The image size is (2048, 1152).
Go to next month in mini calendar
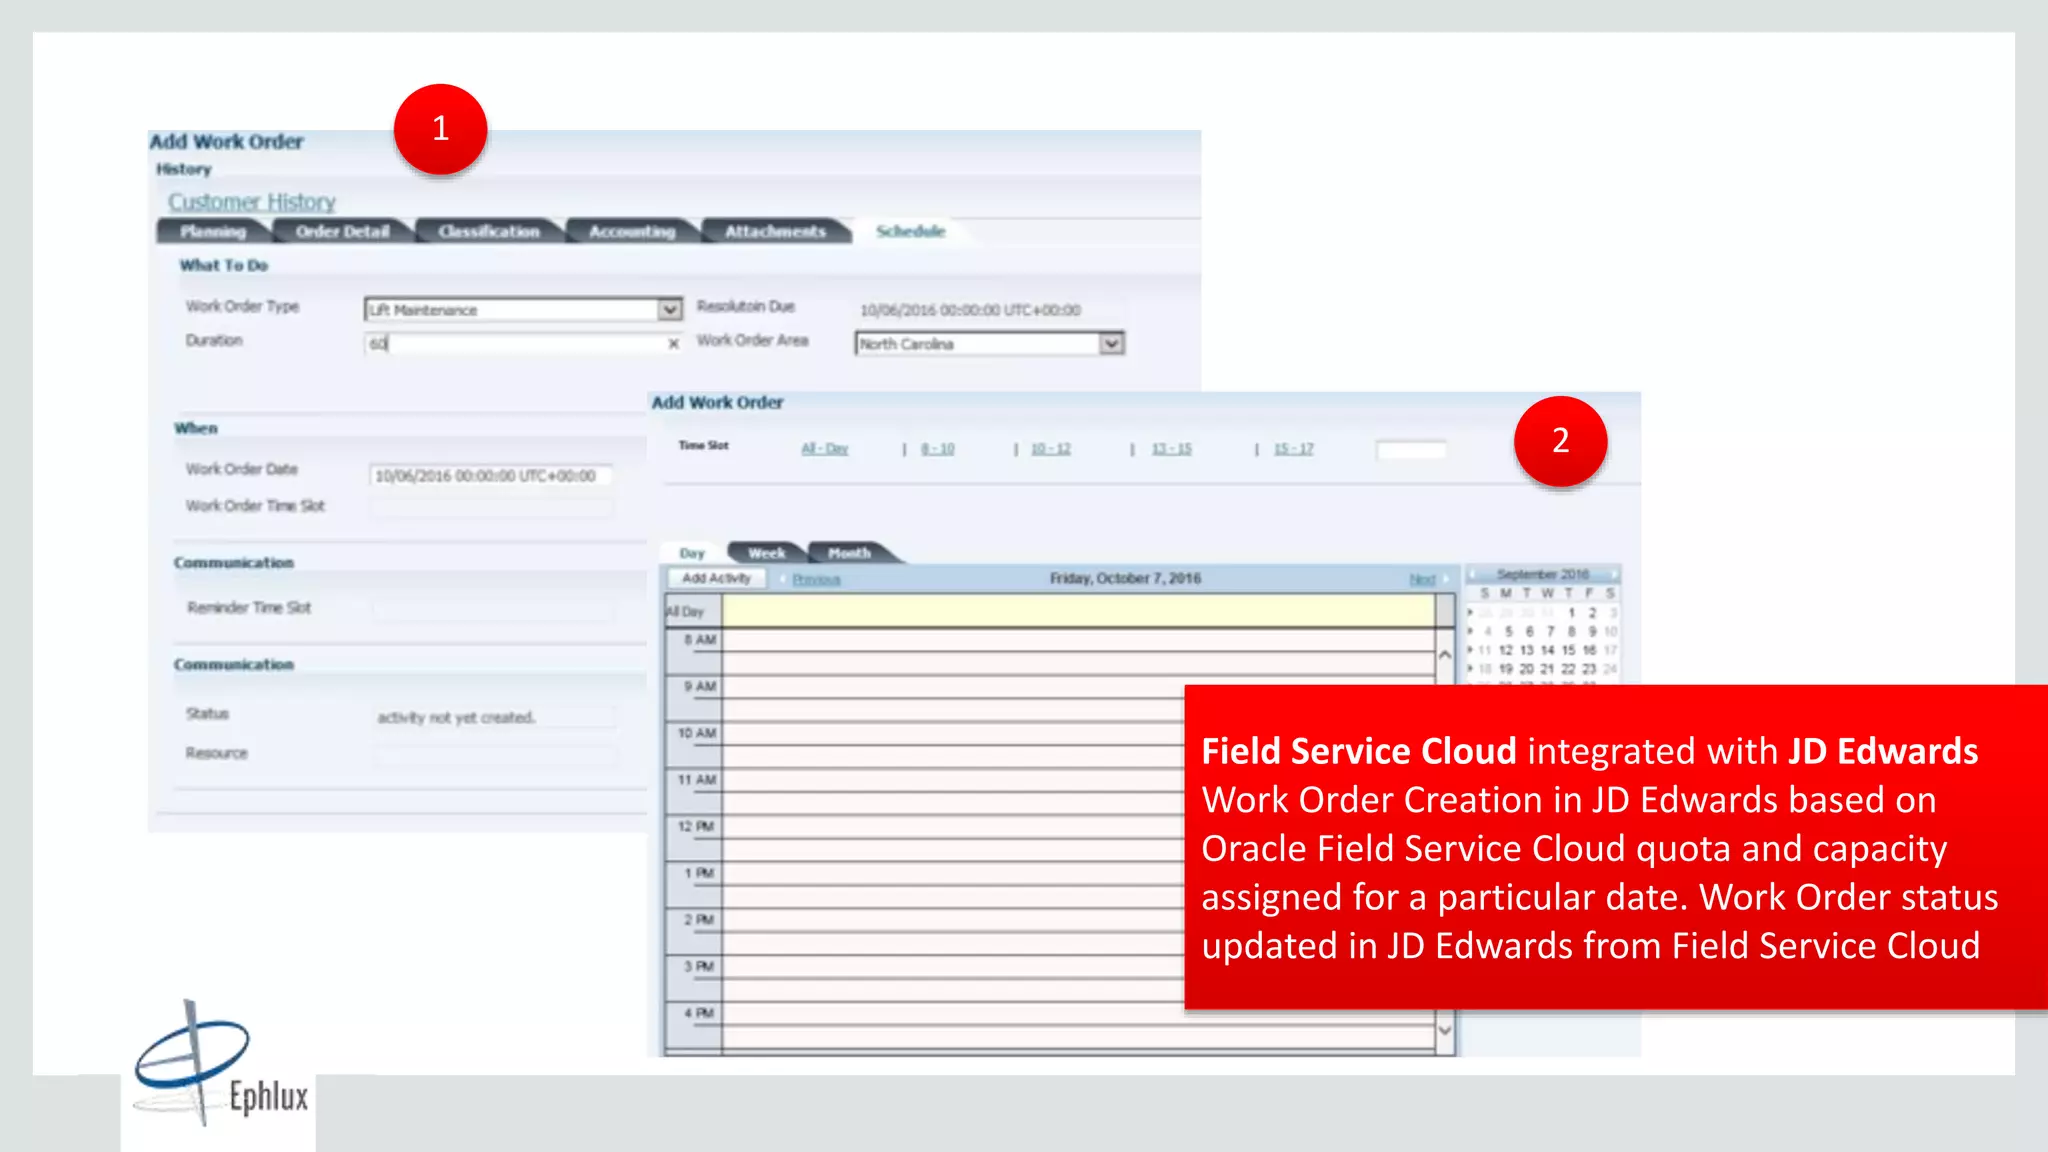click(x=1612, y=574)
